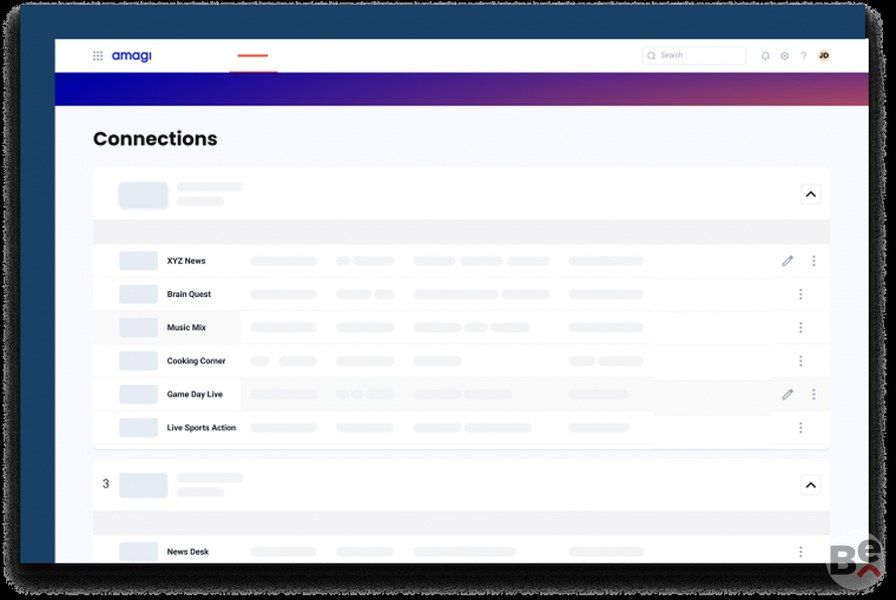Open more options for Music Mix

(x=801, y=327)
